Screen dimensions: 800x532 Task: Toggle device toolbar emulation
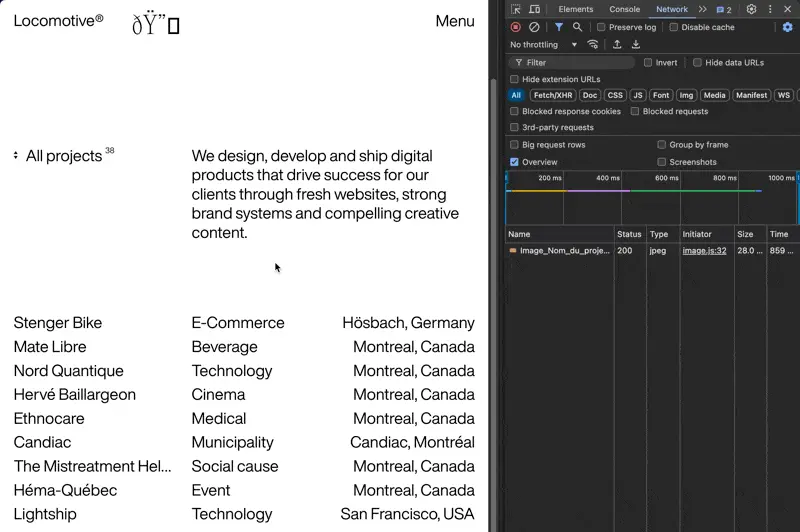click(534, 9)
